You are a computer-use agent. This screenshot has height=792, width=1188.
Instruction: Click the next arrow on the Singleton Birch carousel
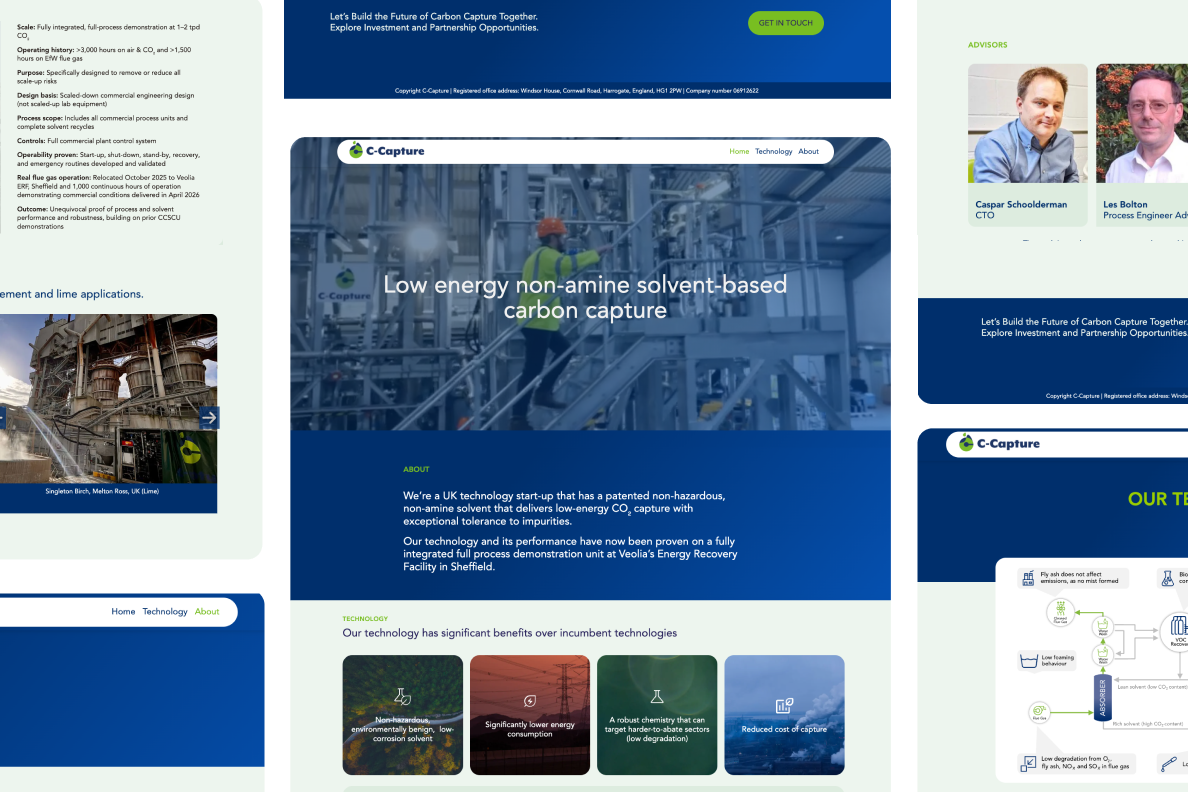point(209,418)
